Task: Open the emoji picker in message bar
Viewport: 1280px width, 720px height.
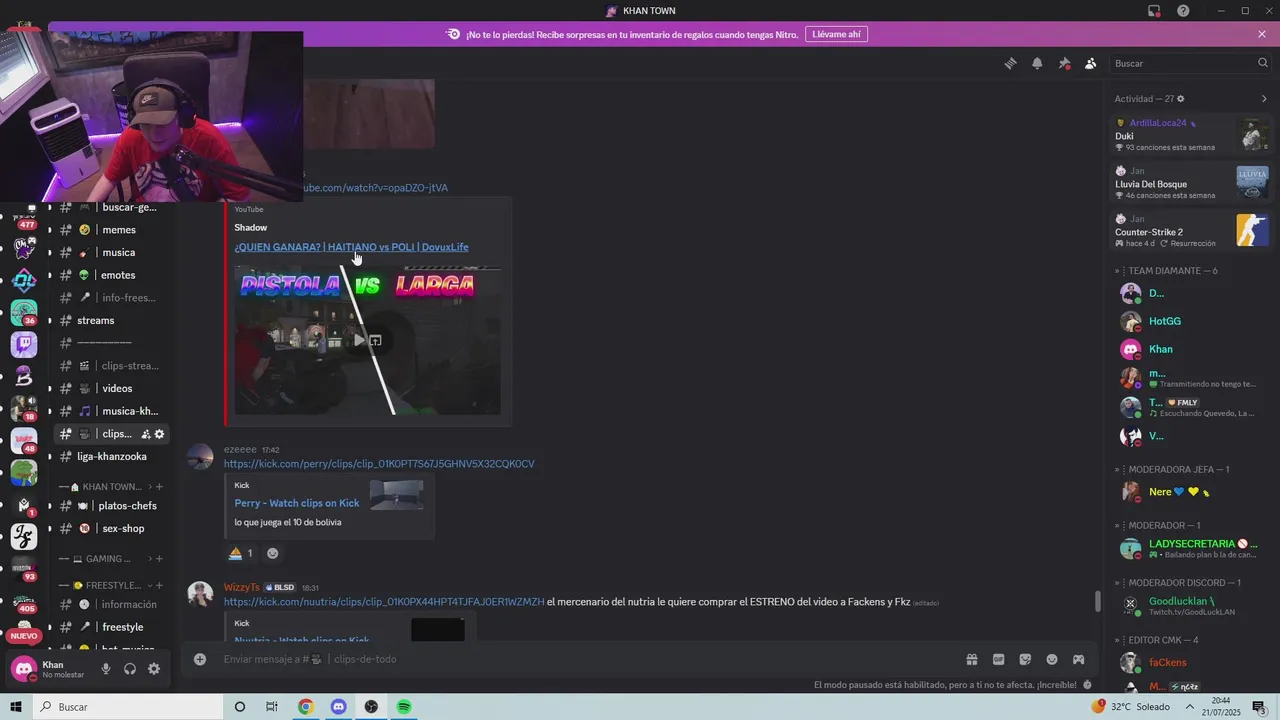Action: (x=1052, y=659)
